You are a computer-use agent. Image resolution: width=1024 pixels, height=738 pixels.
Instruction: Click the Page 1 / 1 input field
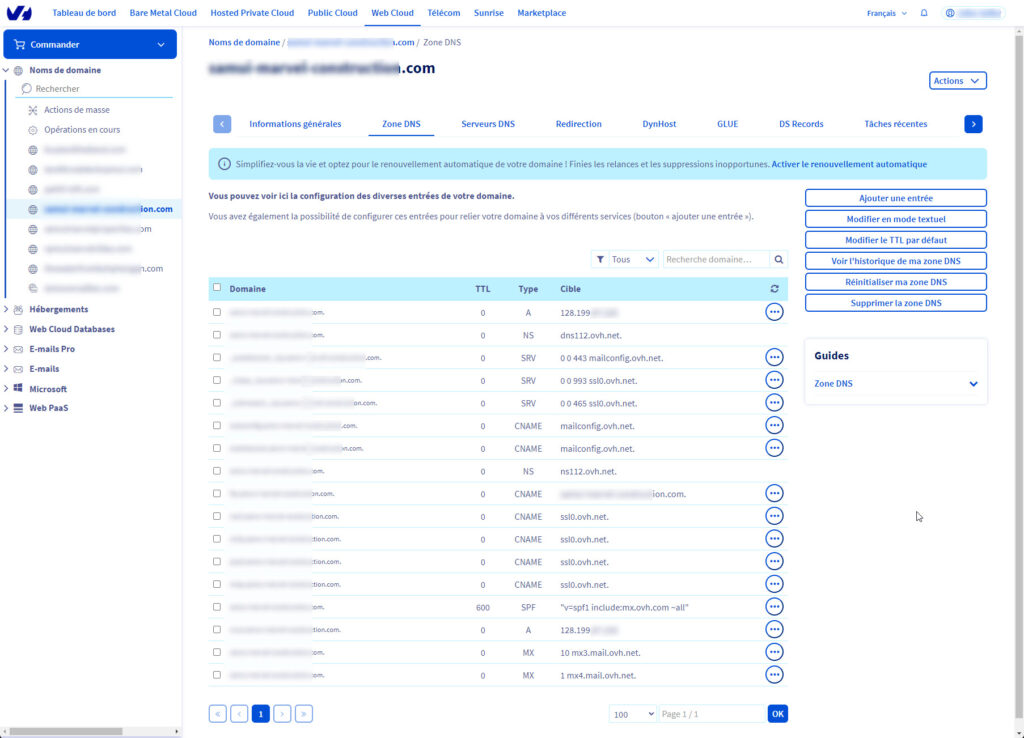coord(712,714)
